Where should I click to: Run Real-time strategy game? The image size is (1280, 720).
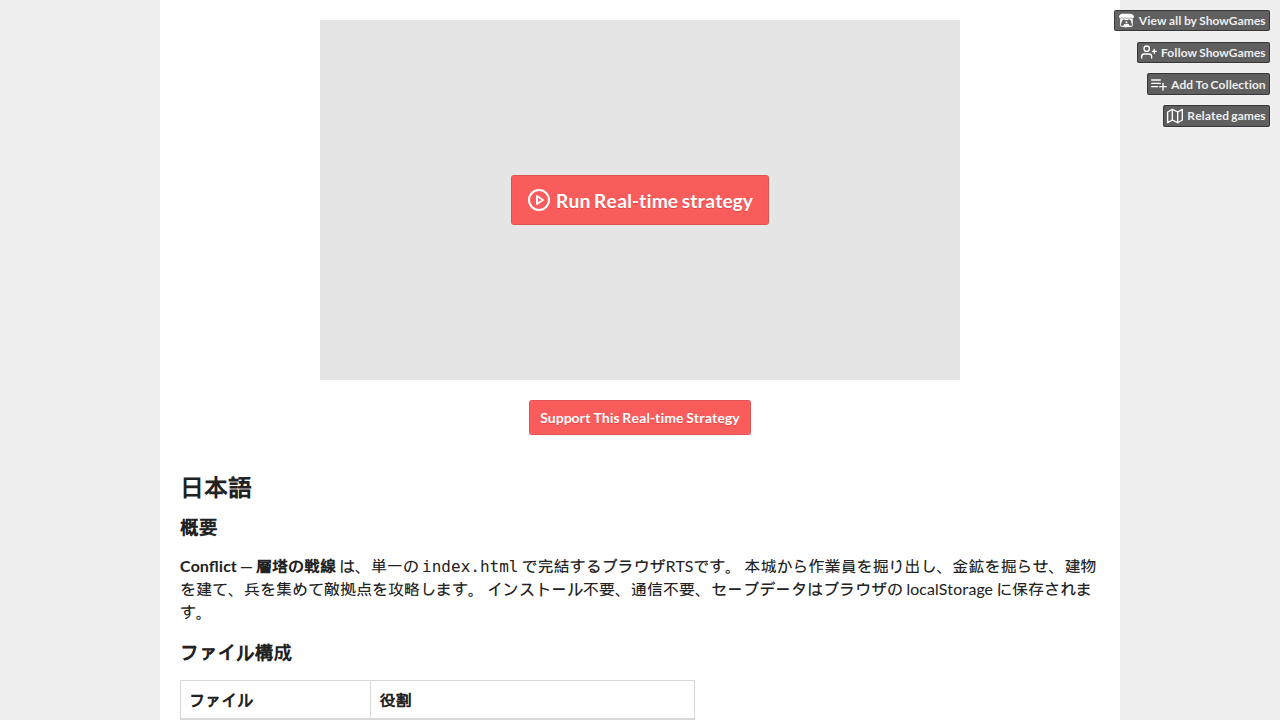click(x=640, y=200)
